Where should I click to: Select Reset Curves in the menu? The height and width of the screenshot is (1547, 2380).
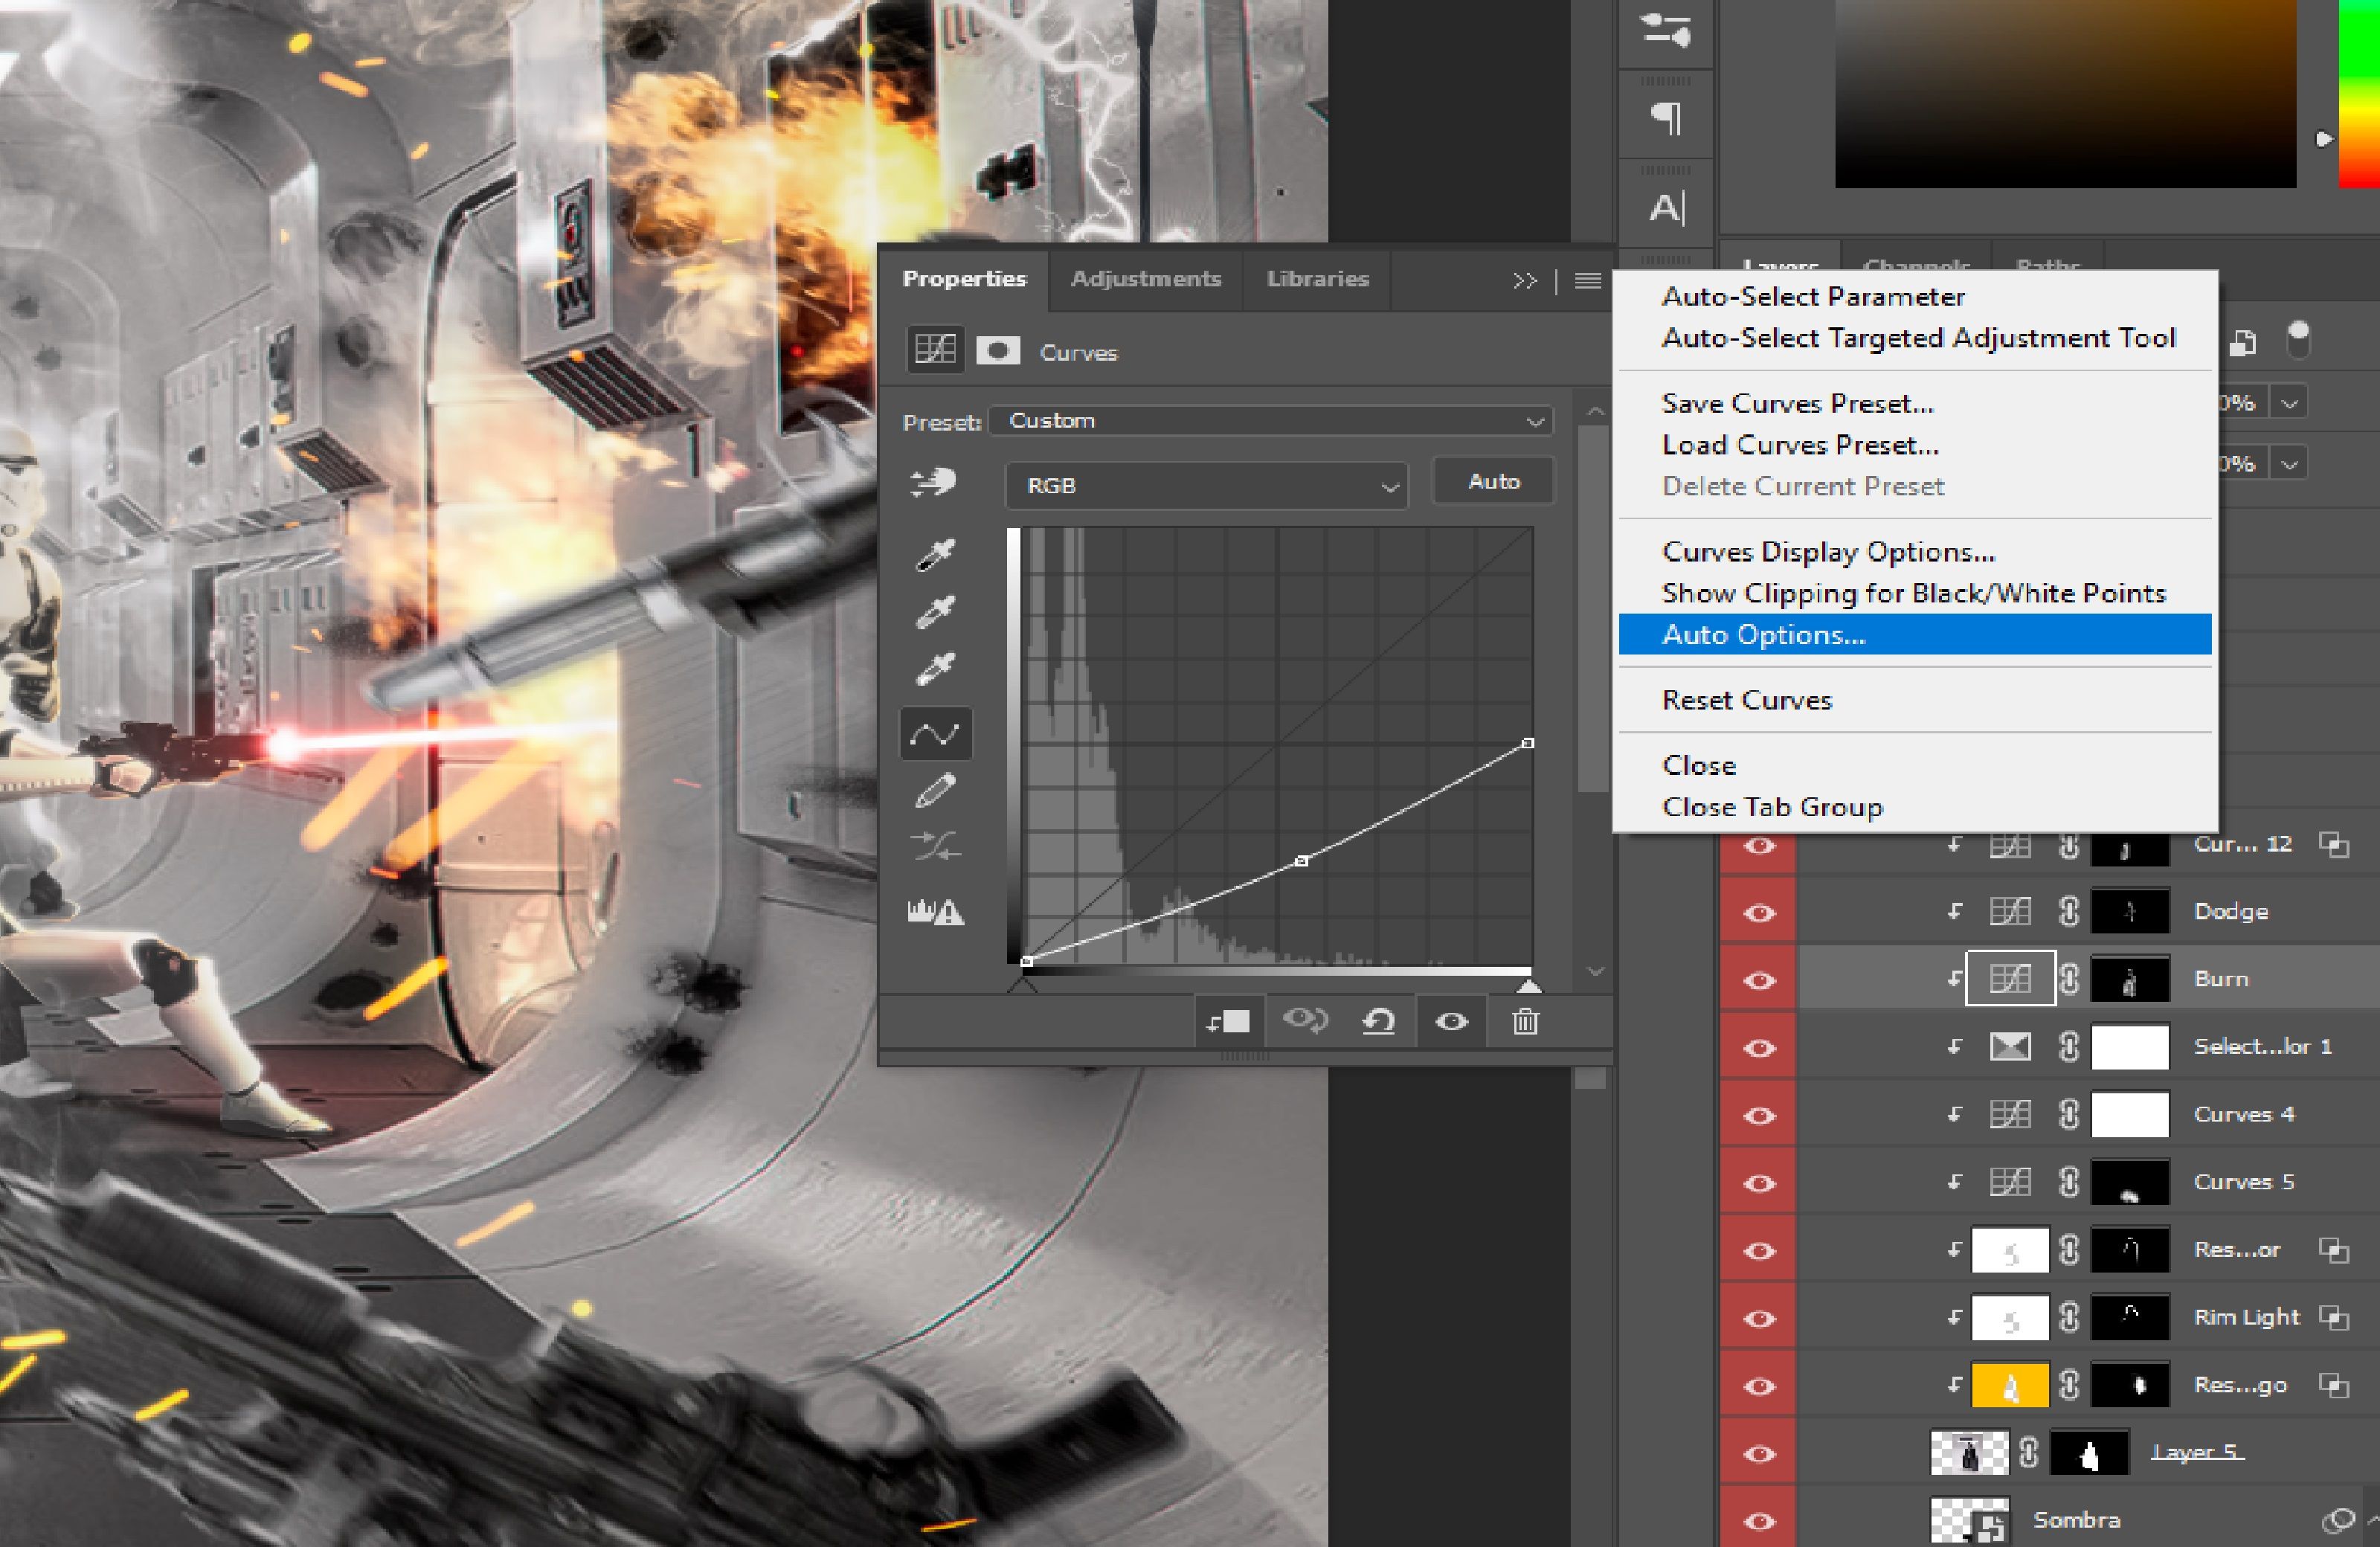[x=1746, y=700]
